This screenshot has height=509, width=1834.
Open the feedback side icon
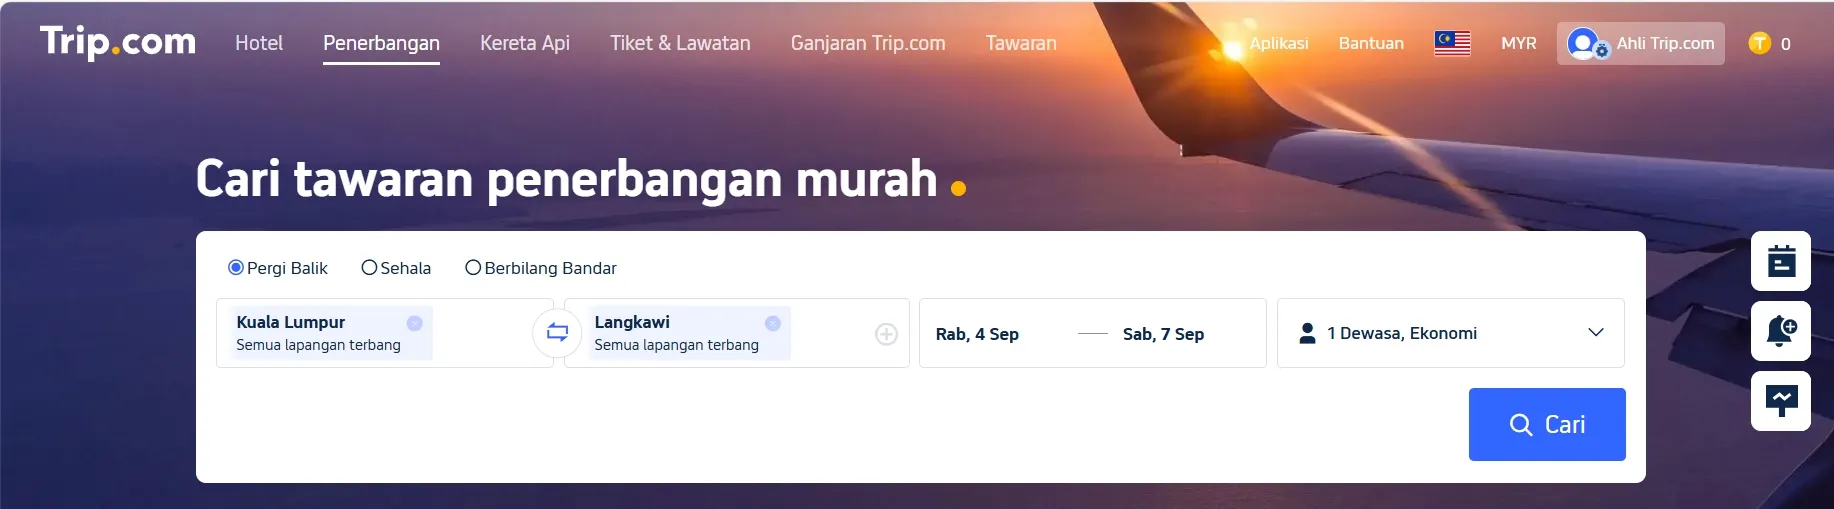[1781, 401]
